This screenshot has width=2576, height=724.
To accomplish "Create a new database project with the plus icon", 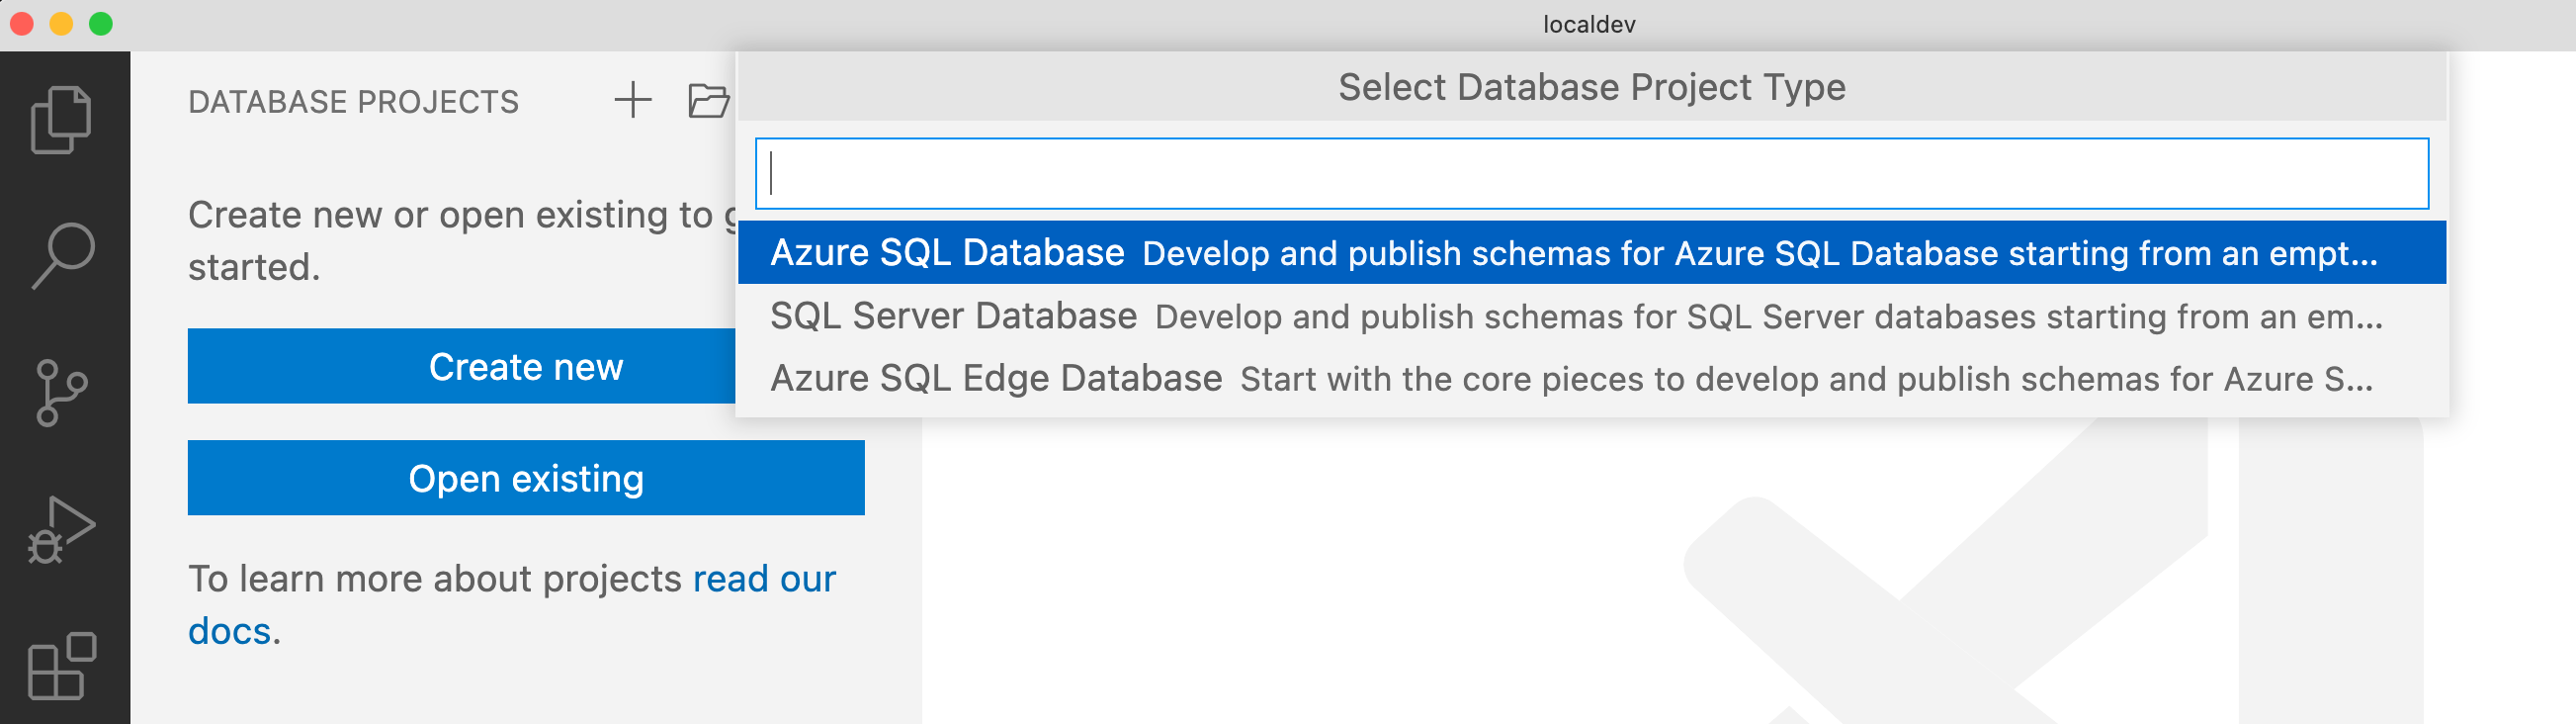I will coord(633,100).
